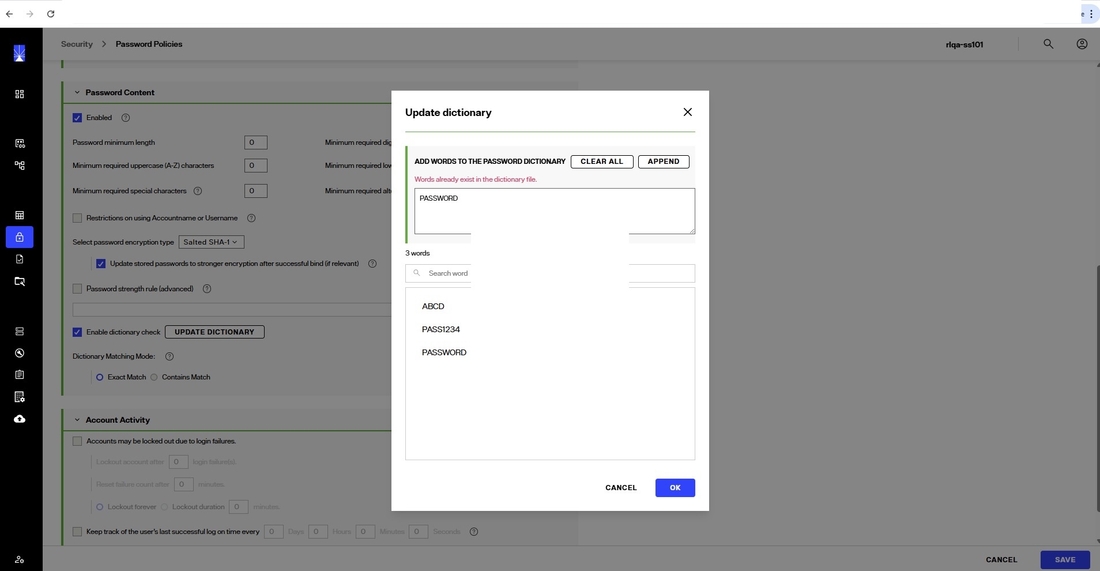Open the clipboard icon in sidebar
This screenshot has height=571, width=1100.
(20, 375)
